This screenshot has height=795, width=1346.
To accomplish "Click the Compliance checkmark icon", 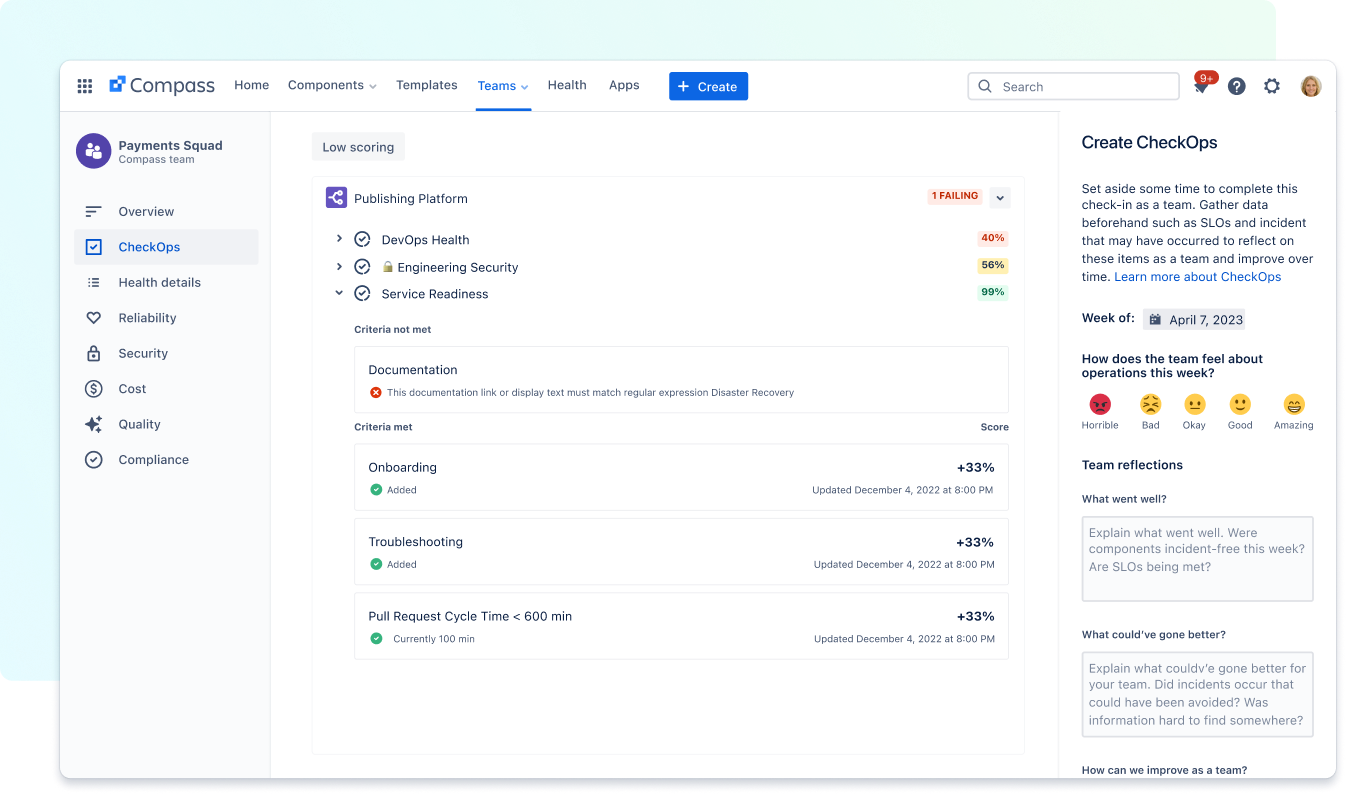I will (x=93, y=459).
